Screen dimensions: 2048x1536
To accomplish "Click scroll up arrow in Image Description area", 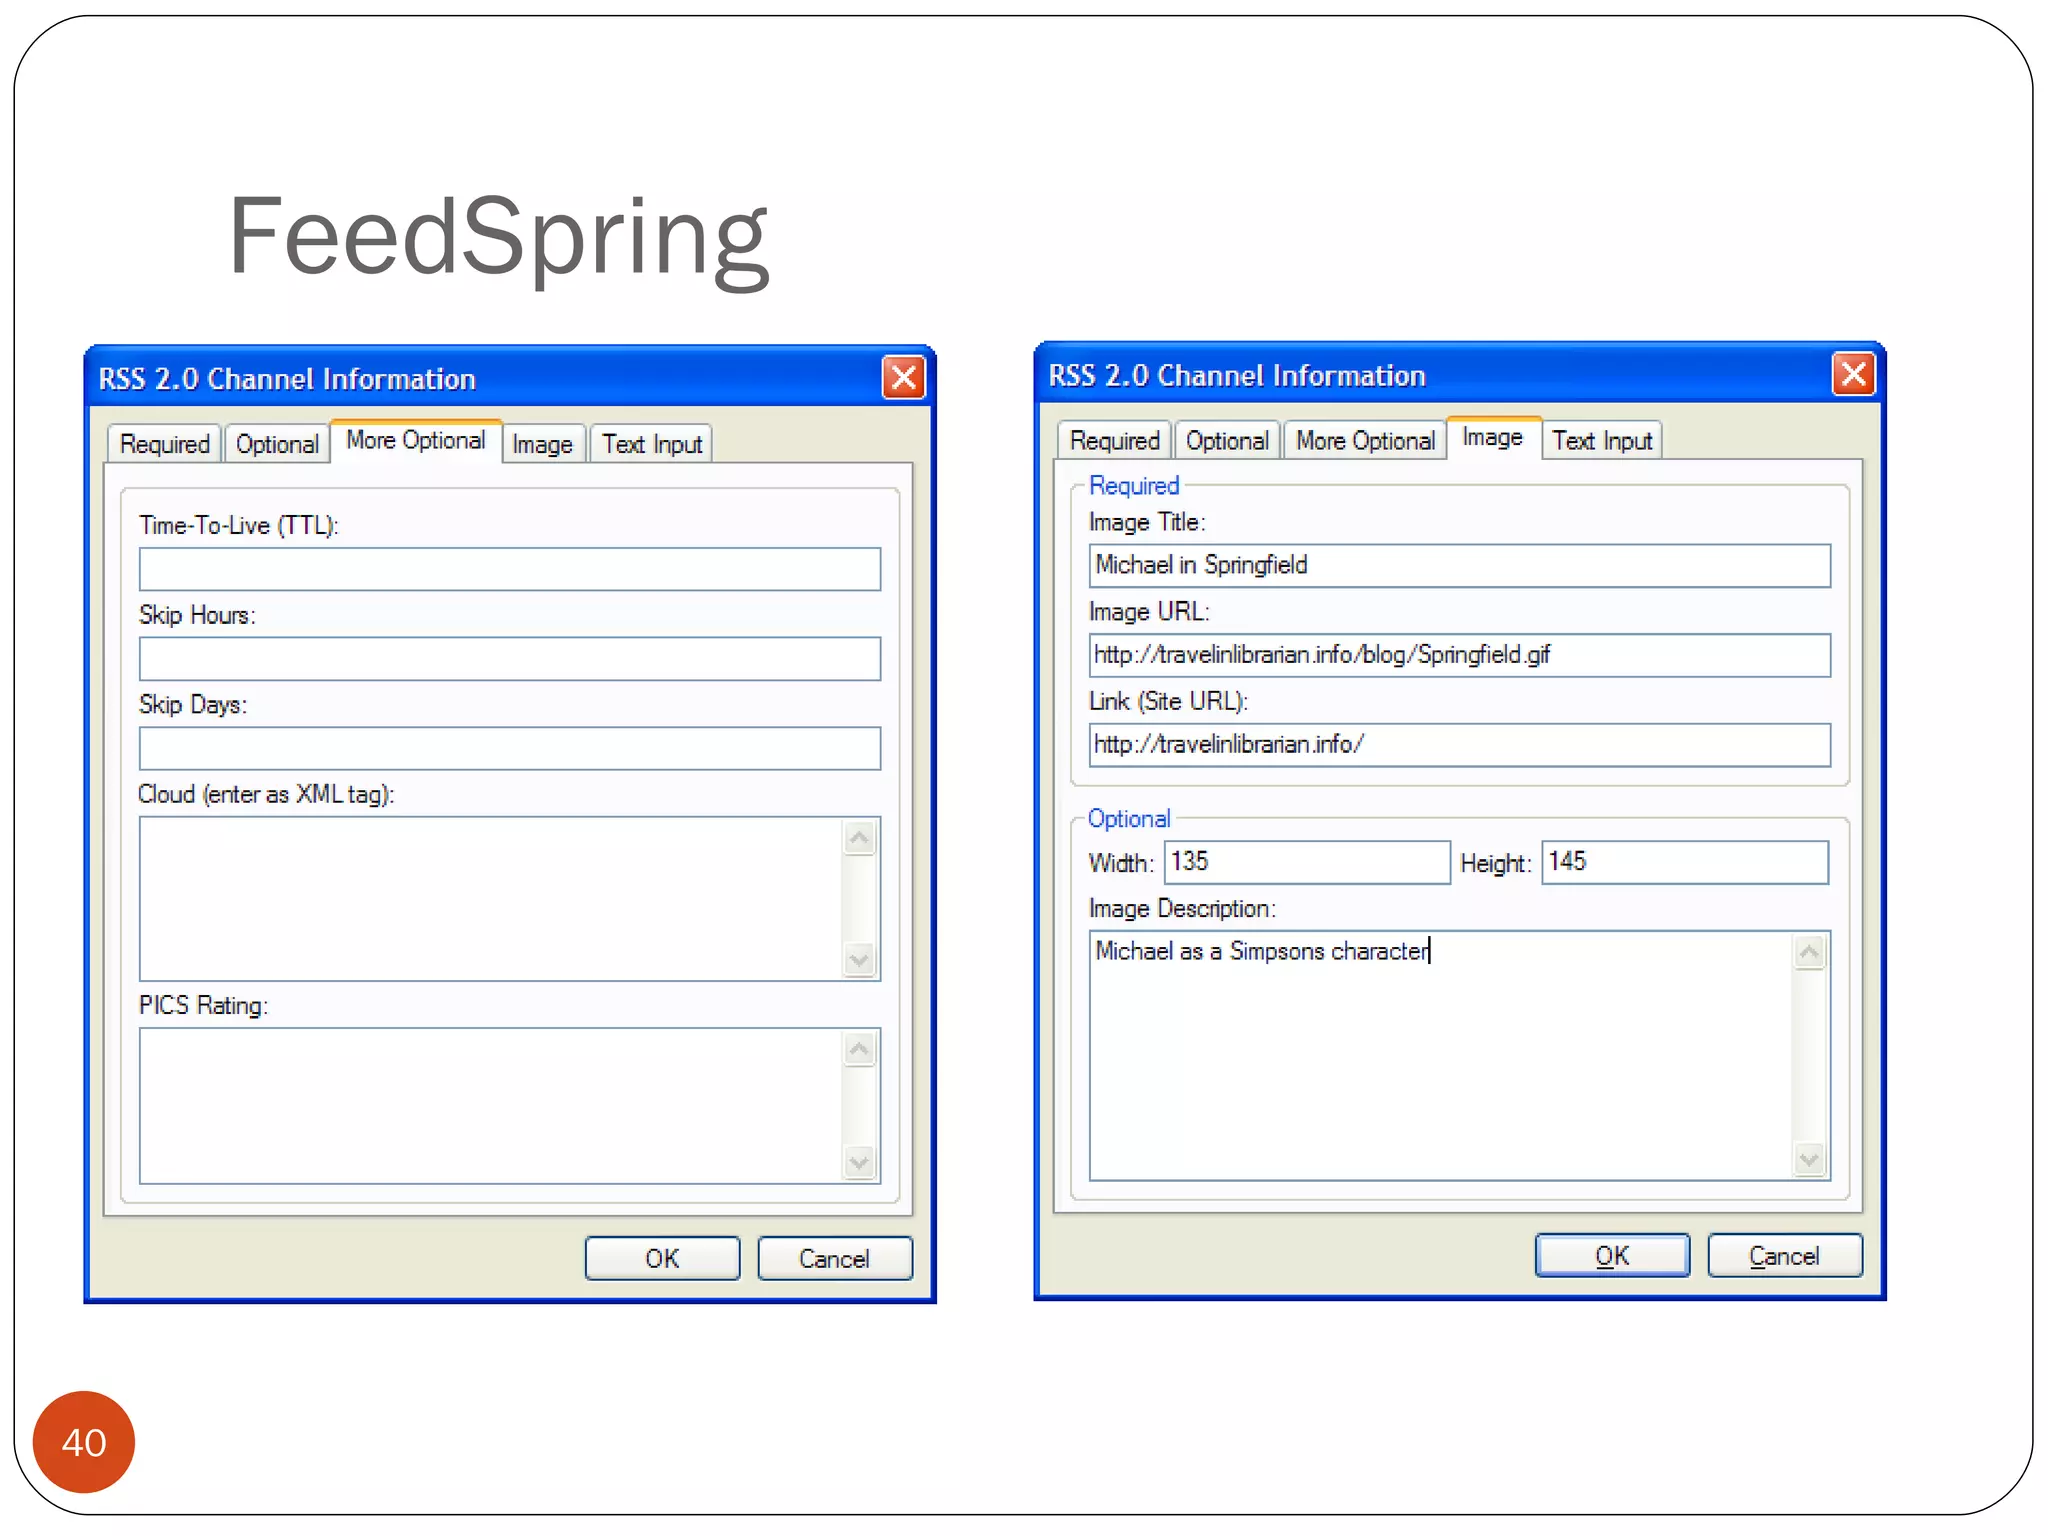I will pos(1810,953).
